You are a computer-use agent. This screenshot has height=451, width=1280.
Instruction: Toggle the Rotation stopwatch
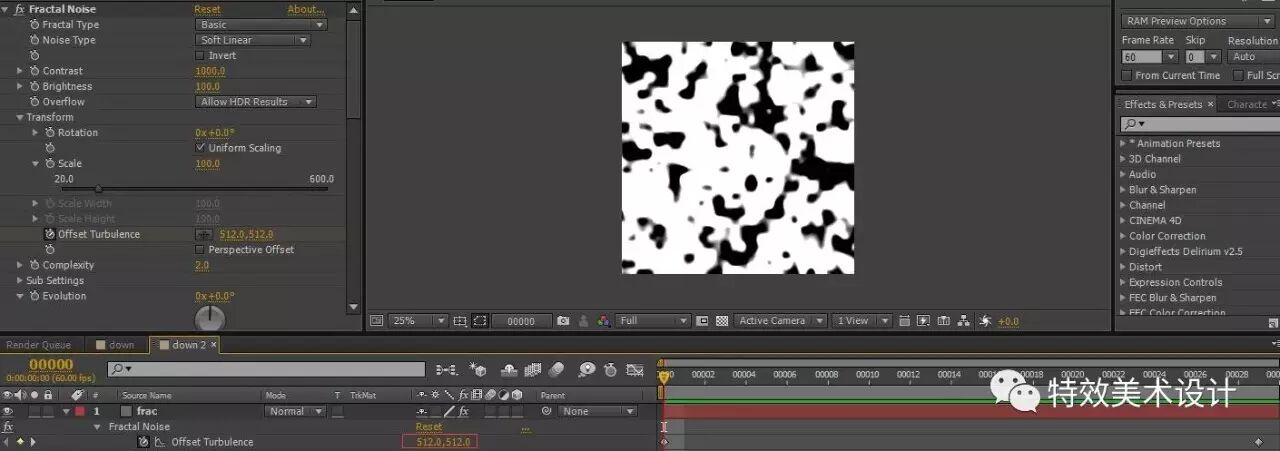[x=50, y=132]
